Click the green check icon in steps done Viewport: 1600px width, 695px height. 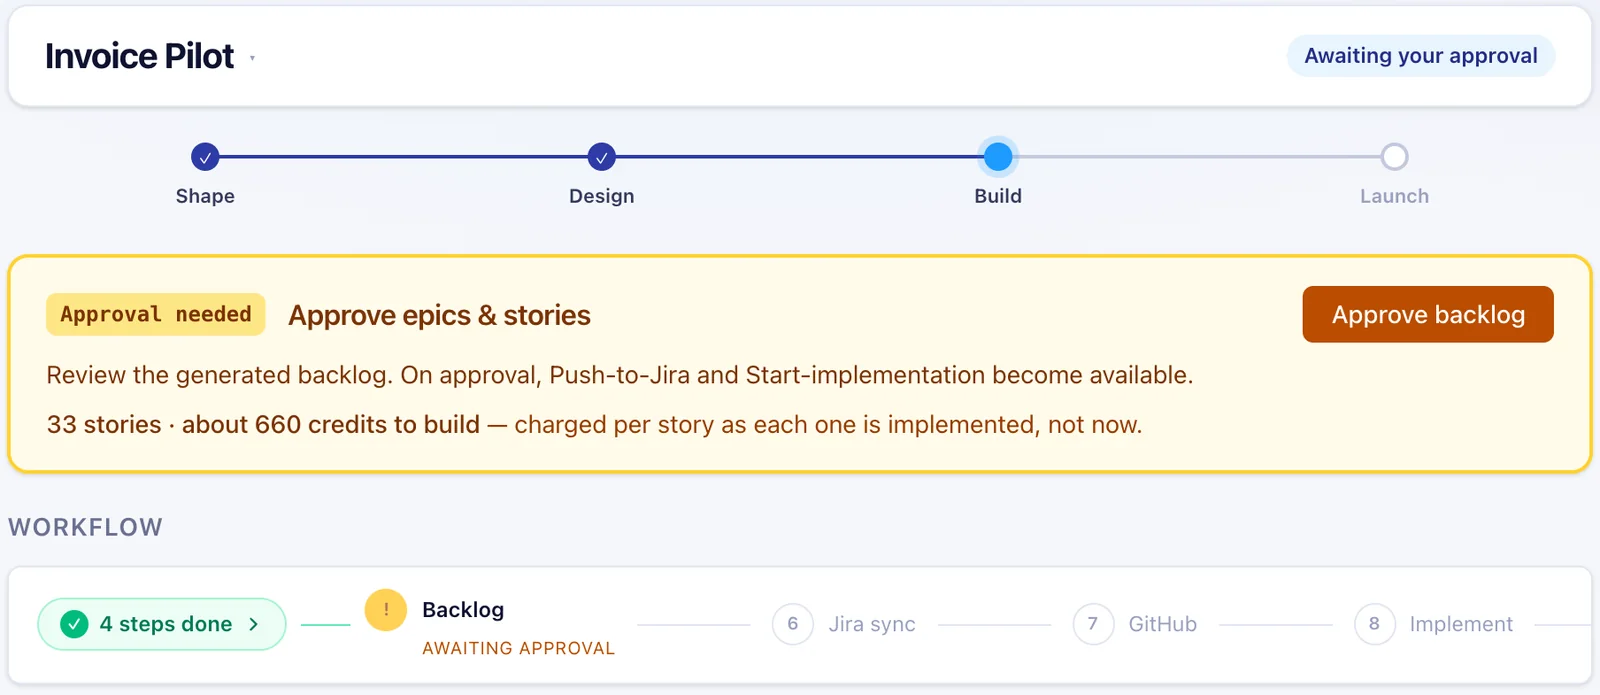[x=74, y=624]
